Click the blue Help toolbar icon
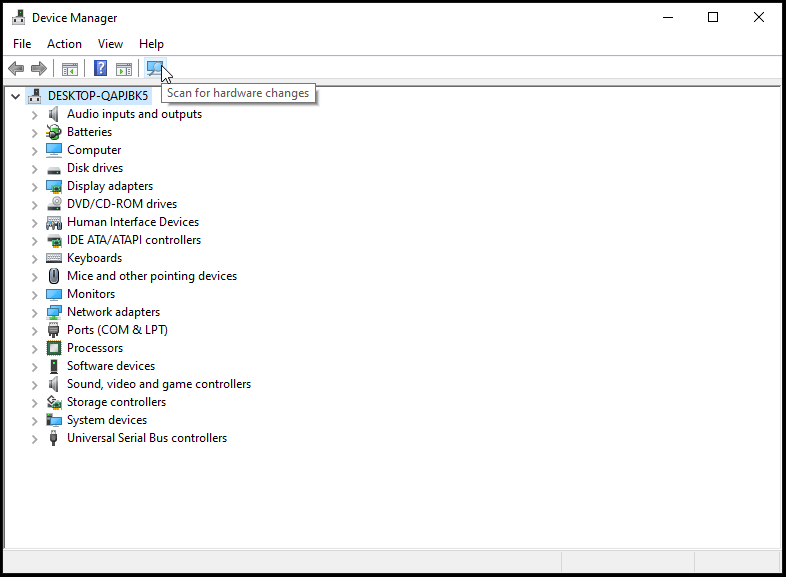The width and height of the screenshot is (786, 577). click(x=101, y=68)
